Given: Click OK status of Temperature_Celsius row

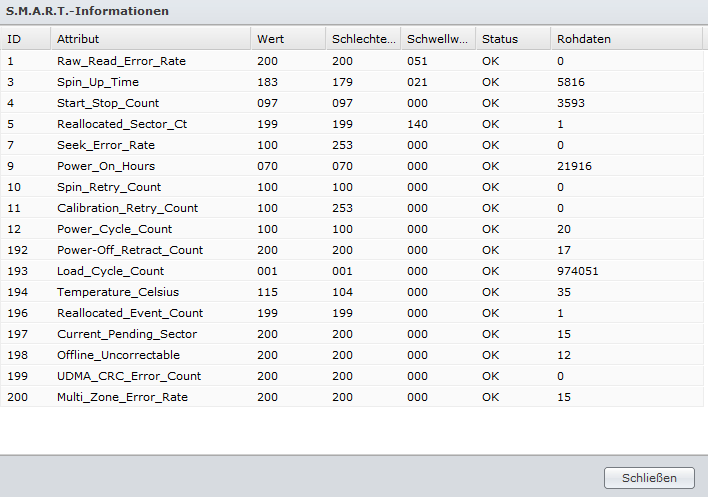Looking at the screenshot, I should 491,292.
